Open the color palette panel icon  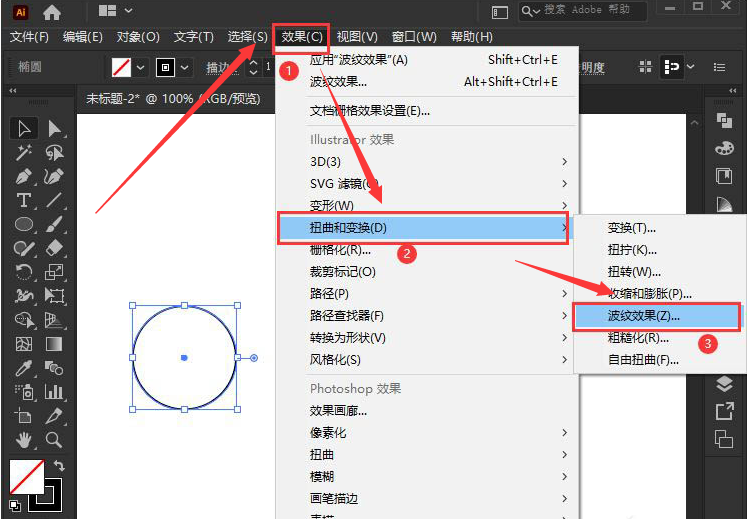pos(724,148)
